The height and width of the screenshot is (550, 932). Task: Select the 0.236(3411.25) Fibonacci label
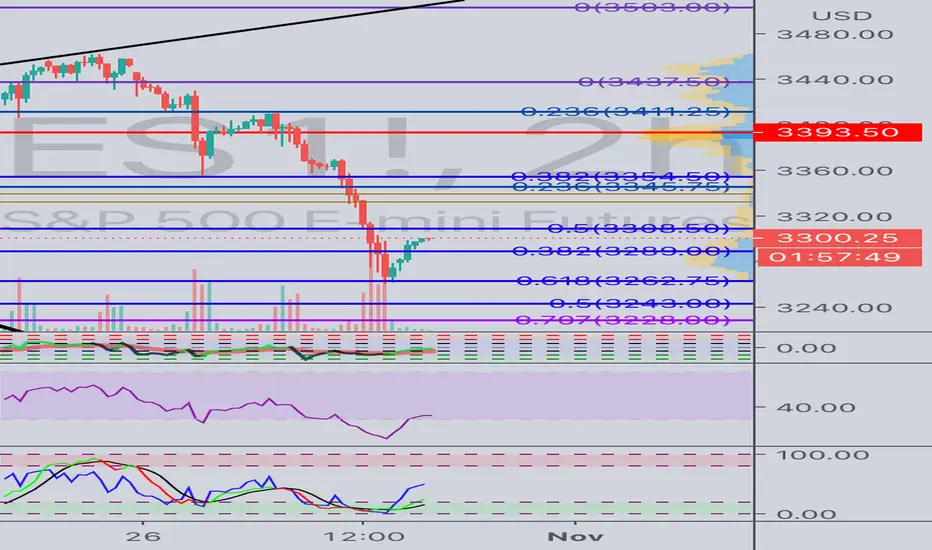pos(625,111)
